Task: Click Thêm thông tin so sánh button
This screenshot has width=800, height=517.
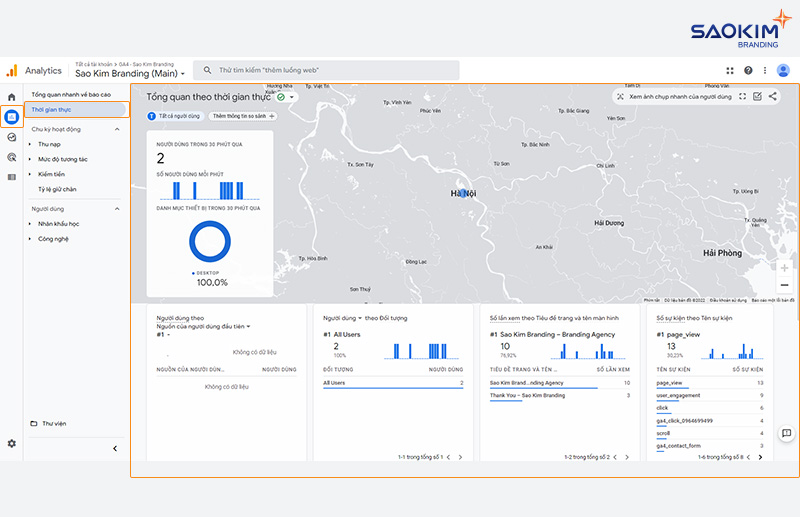Action: 243,116
